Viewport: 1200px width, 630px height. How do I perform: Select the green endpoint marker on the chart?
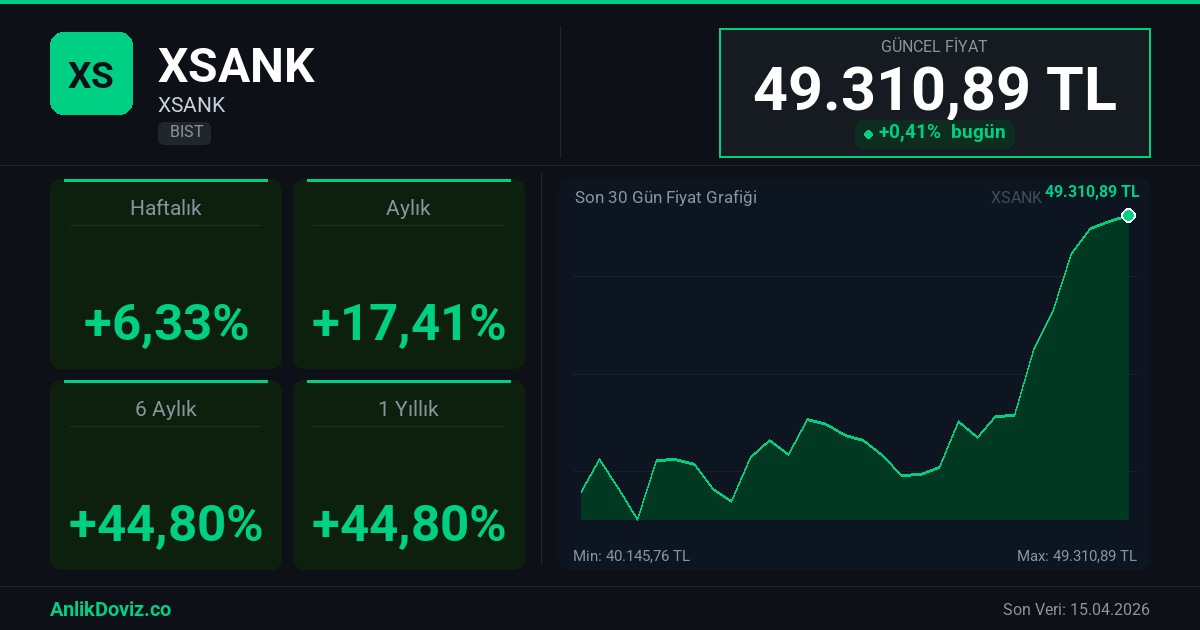1128,216
